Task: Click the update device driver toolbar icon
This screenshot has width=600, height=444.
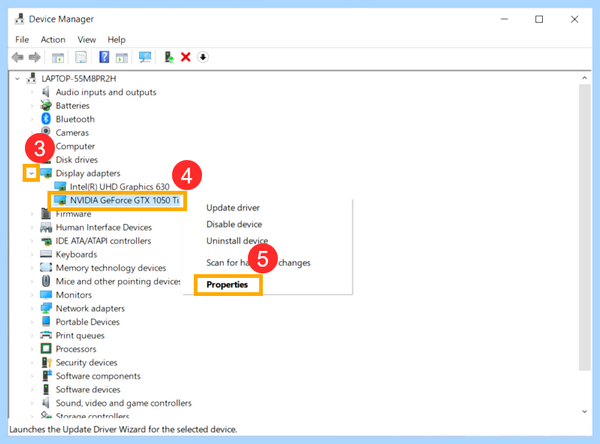Action: click(x=169, y=57)
